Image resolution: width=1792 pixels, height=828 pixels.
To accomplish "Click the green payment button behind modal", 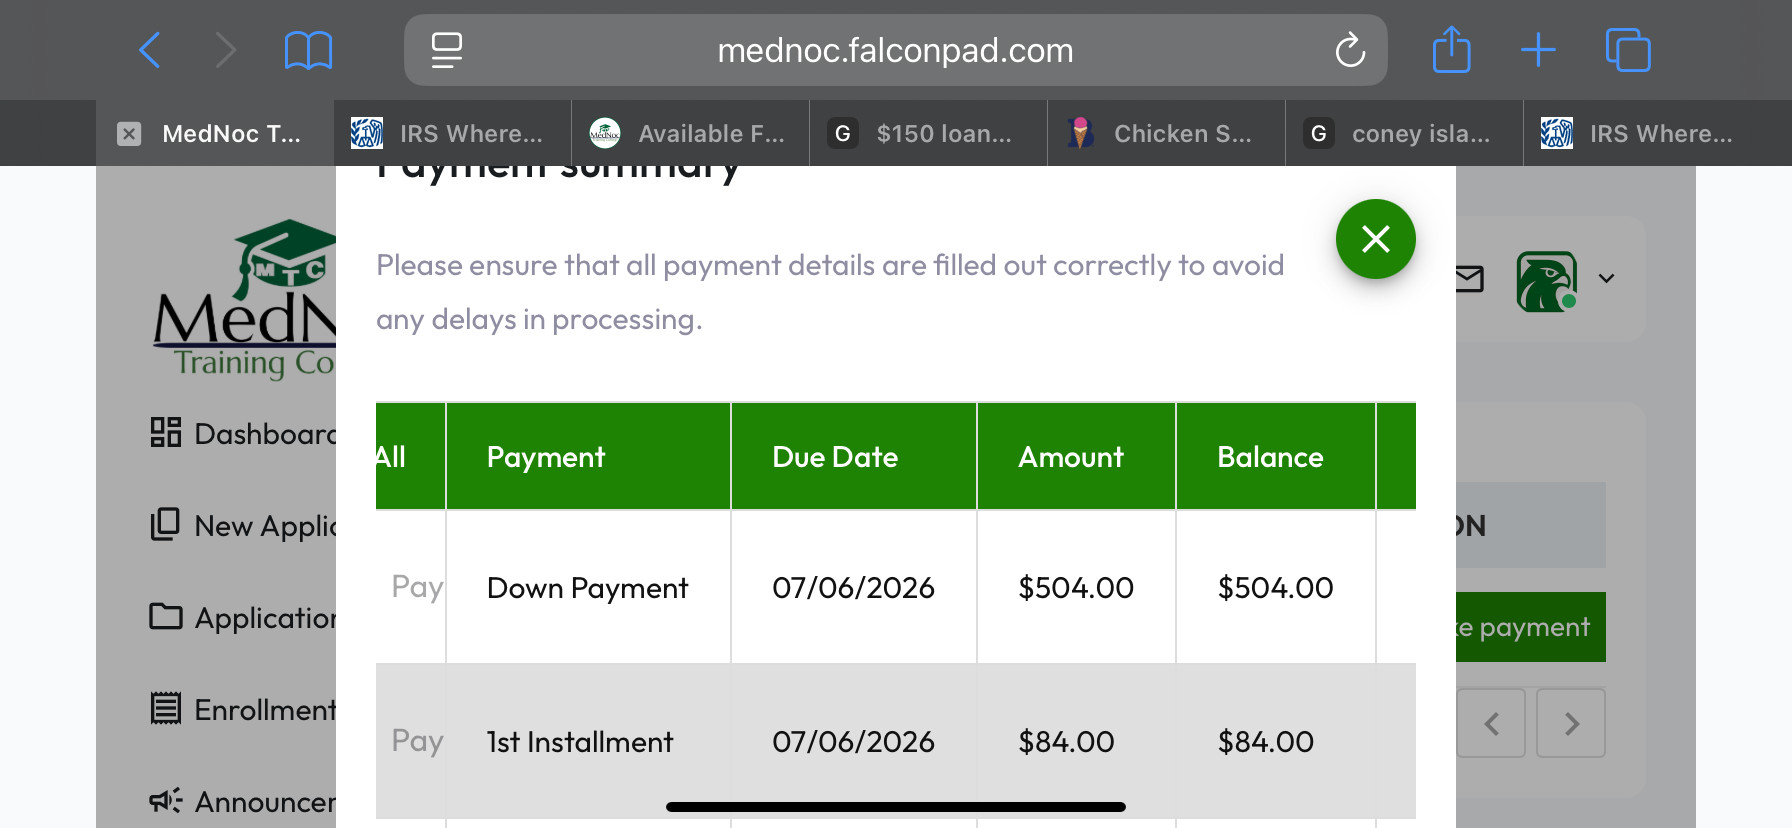I will [1531, 627].
